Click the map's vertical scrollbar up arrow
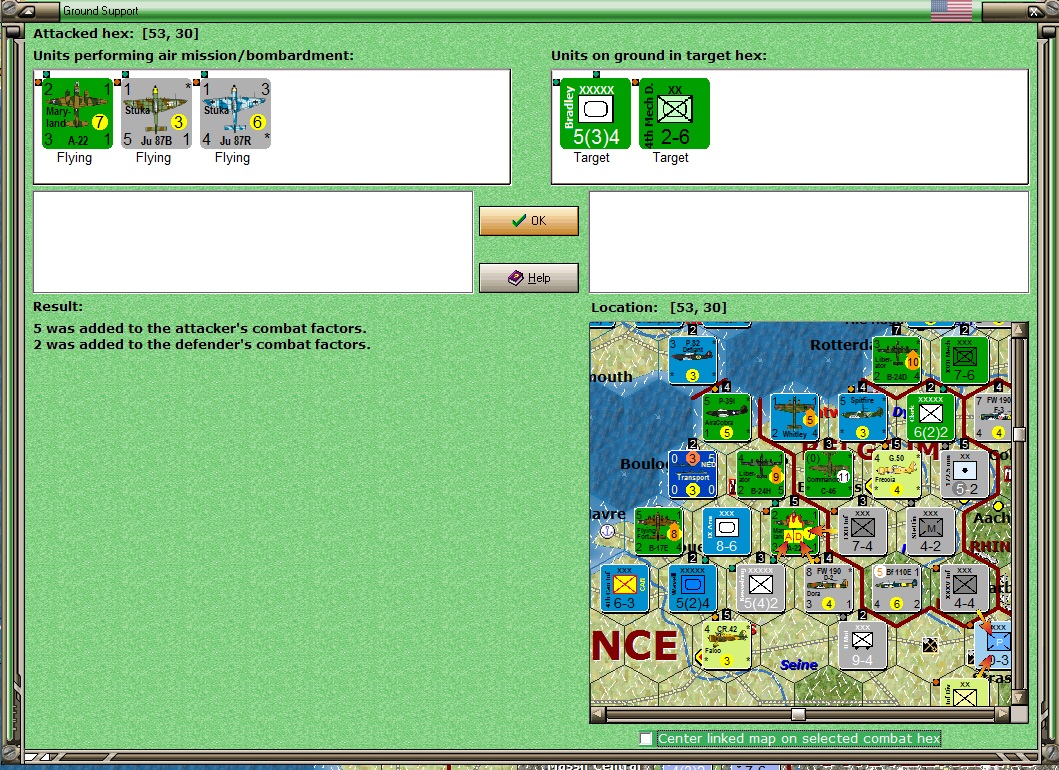Viewport: 1059px width, 770px height. point(1019,330)
